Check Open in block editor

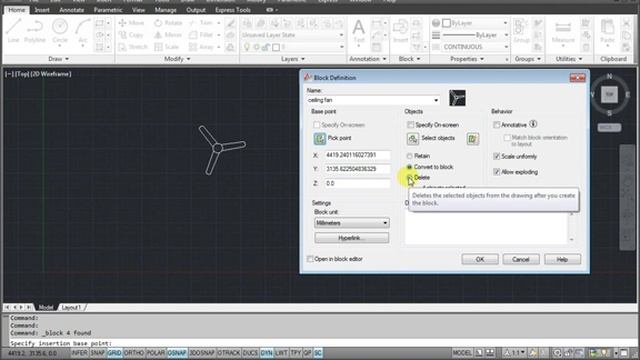310,259
